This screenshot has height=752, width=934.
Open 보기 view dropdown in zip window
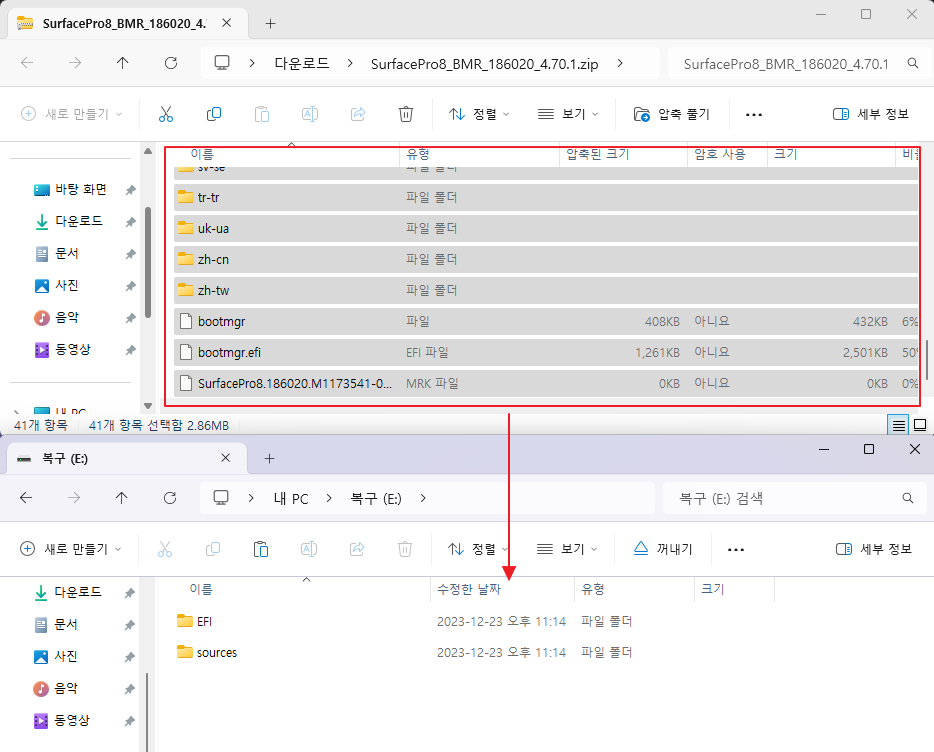tap(568, 114)
